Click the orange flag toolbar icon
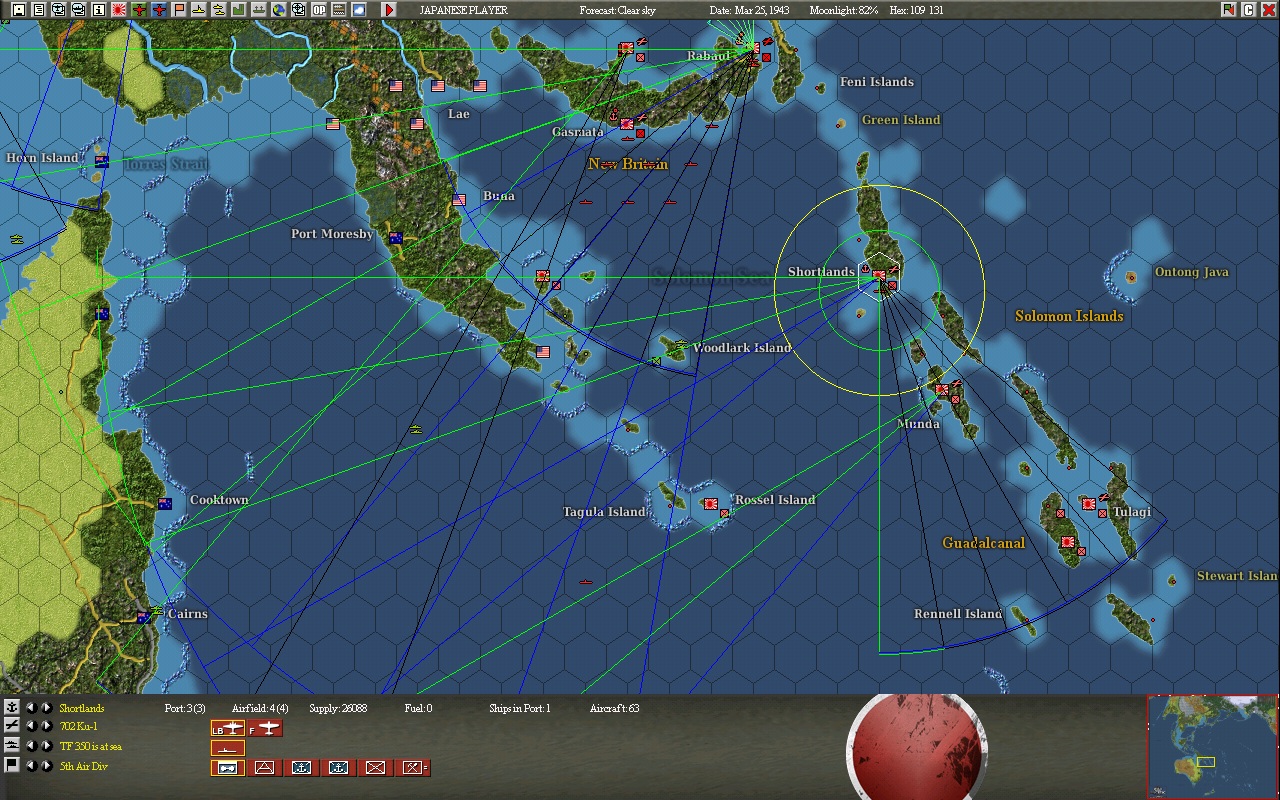Viewport: 1280px width, 800px height. [x=179, y=10]
